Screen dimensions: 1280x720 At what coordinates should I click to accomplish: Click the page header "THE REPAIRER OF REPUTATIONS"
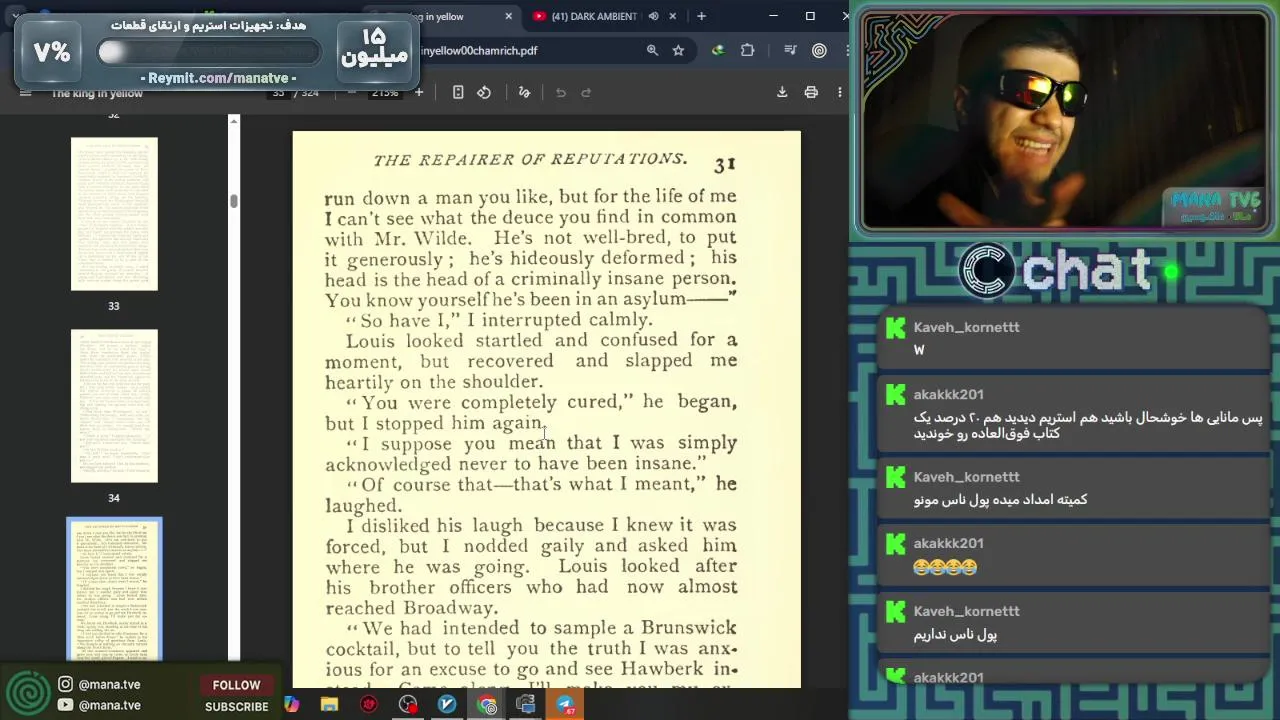530,160
